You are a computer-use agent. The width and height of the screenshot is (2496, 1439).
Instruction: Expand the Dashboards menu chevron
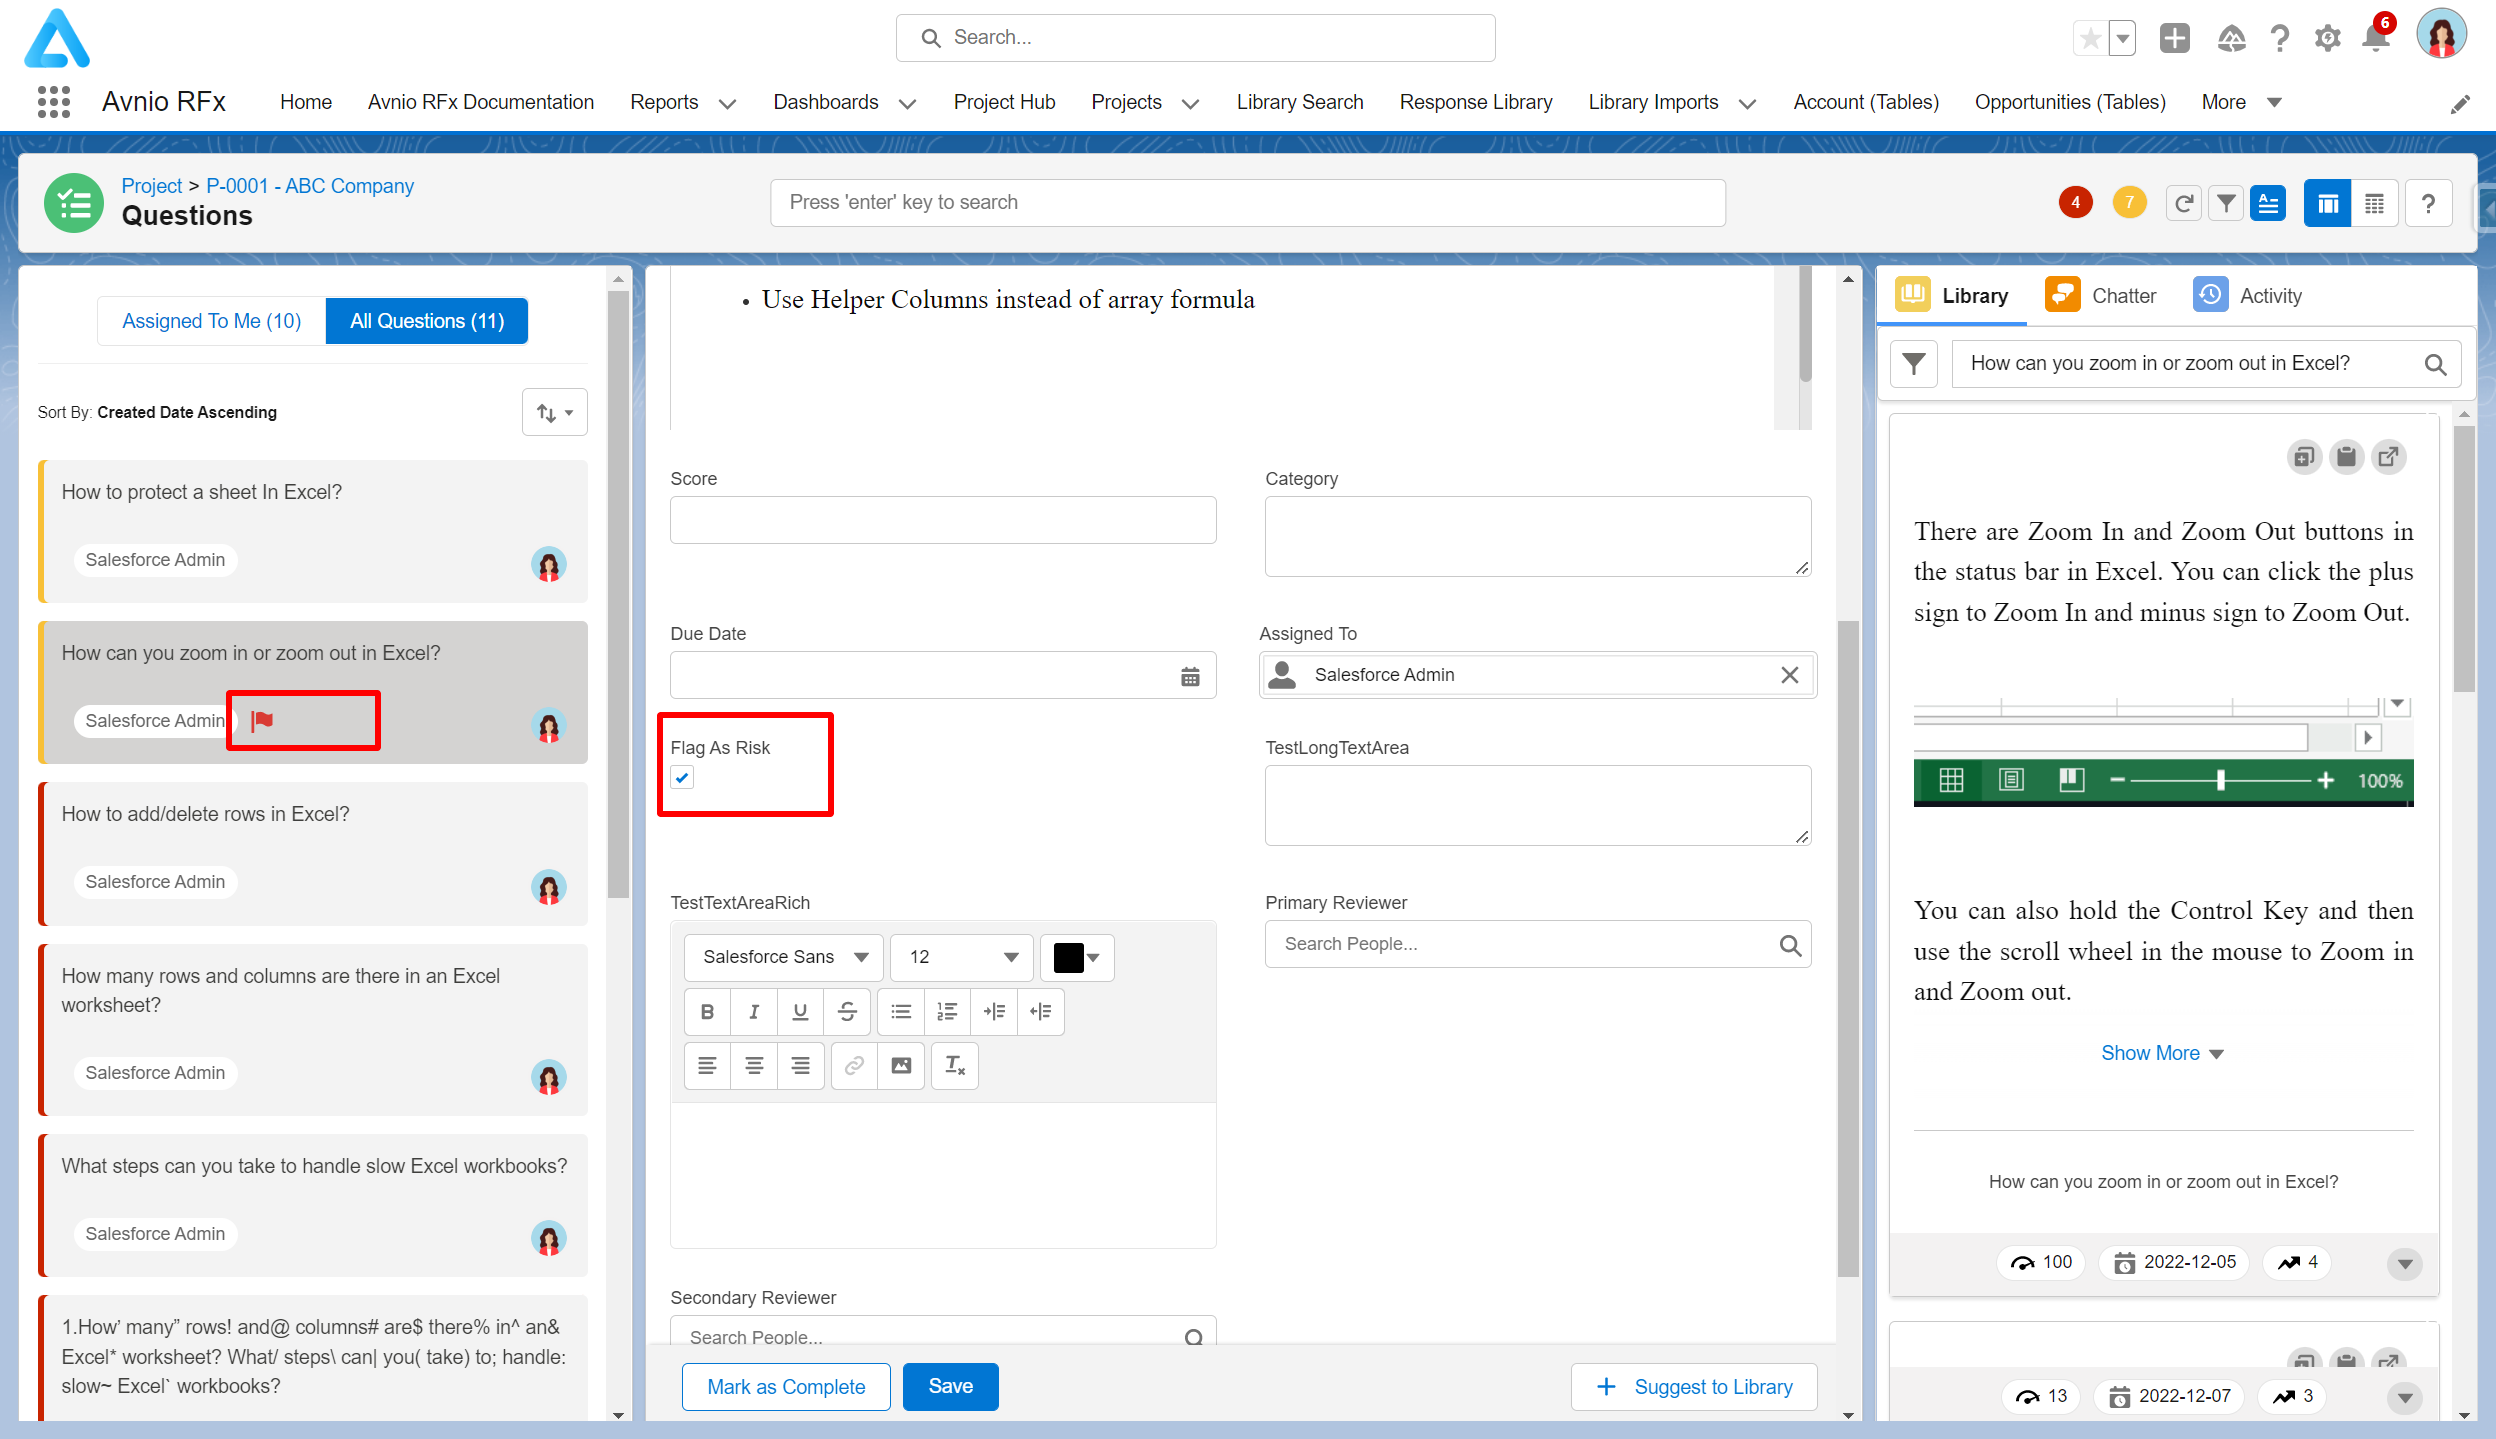click(x=907, y=104)
